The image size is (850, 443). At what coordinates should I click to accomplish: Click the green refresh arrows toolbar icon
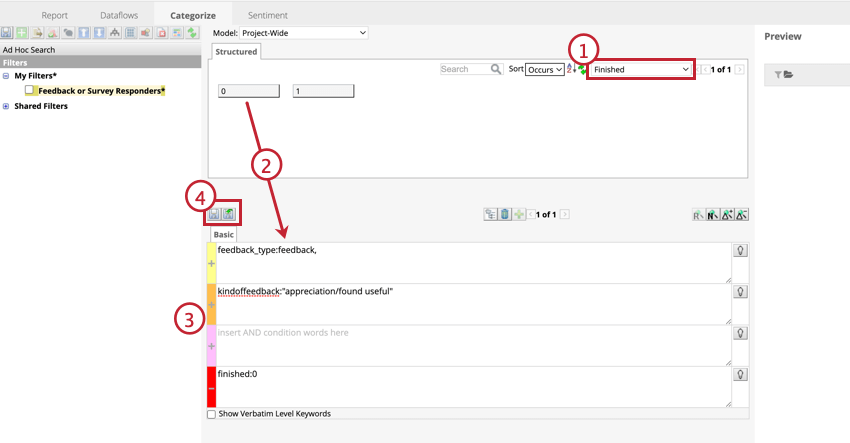coord(192,33)
